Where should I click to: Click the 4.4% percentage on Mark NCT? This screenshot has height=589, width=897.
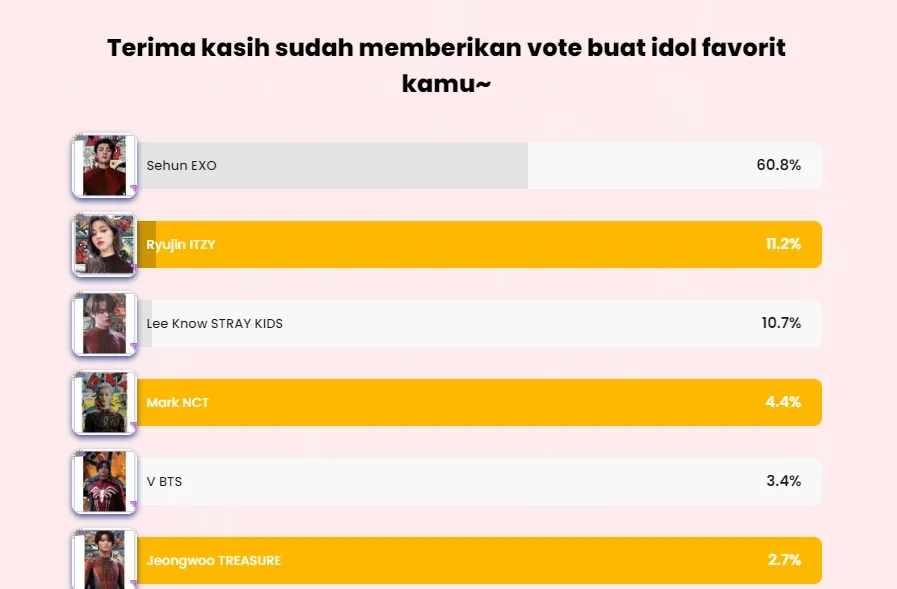pos(783,401)
